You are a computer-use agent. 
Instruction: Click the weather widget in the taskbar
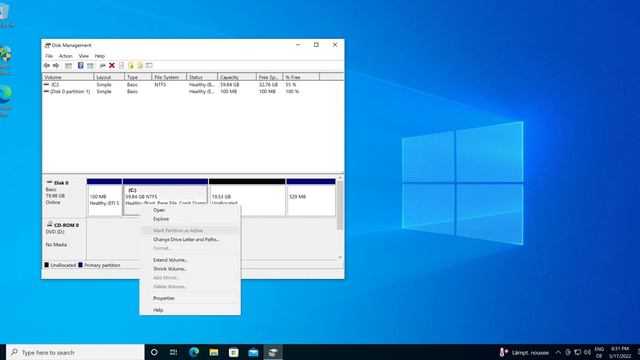[x=524, y=352]
